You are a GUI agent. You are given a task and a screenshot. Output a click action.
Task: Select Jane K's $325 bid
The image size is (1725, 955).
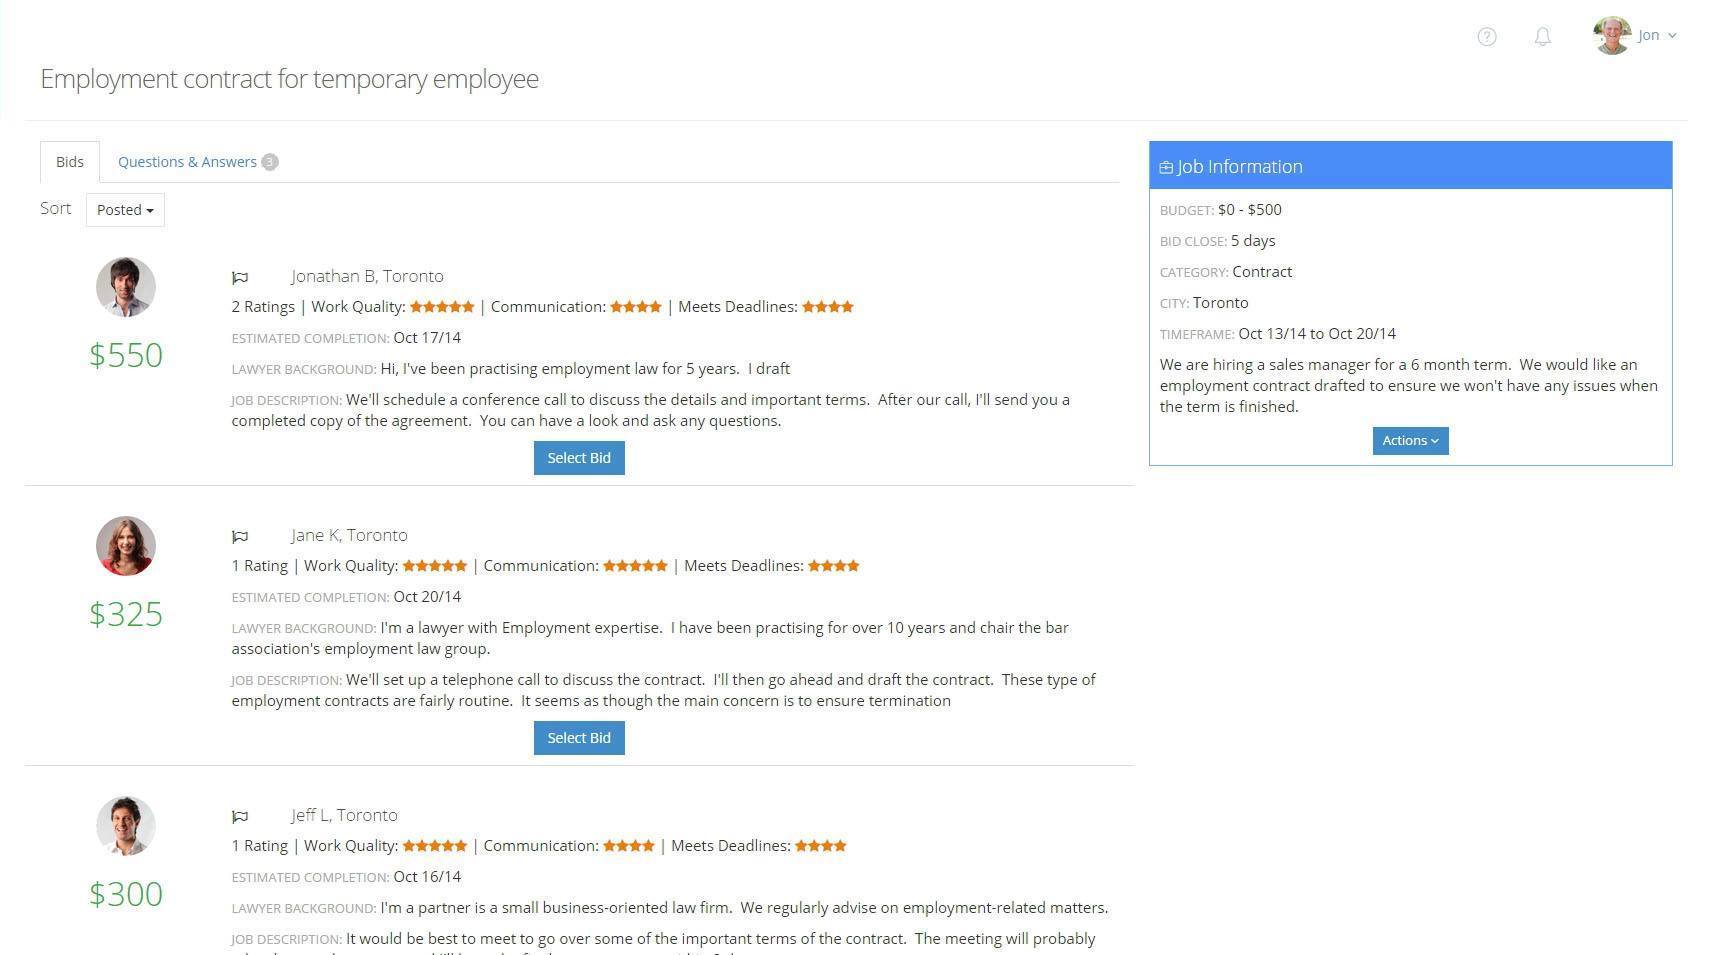[x=579, y=738]
